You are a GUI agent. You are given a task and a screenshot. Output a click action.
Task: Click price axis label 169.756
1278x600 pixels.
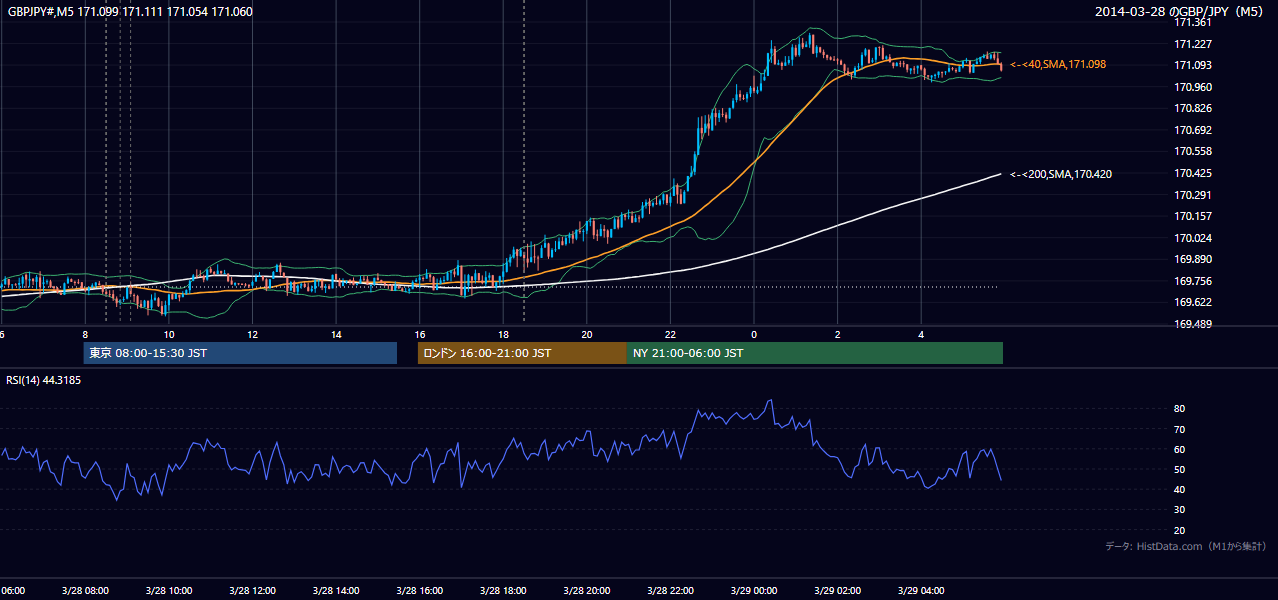1193,281
